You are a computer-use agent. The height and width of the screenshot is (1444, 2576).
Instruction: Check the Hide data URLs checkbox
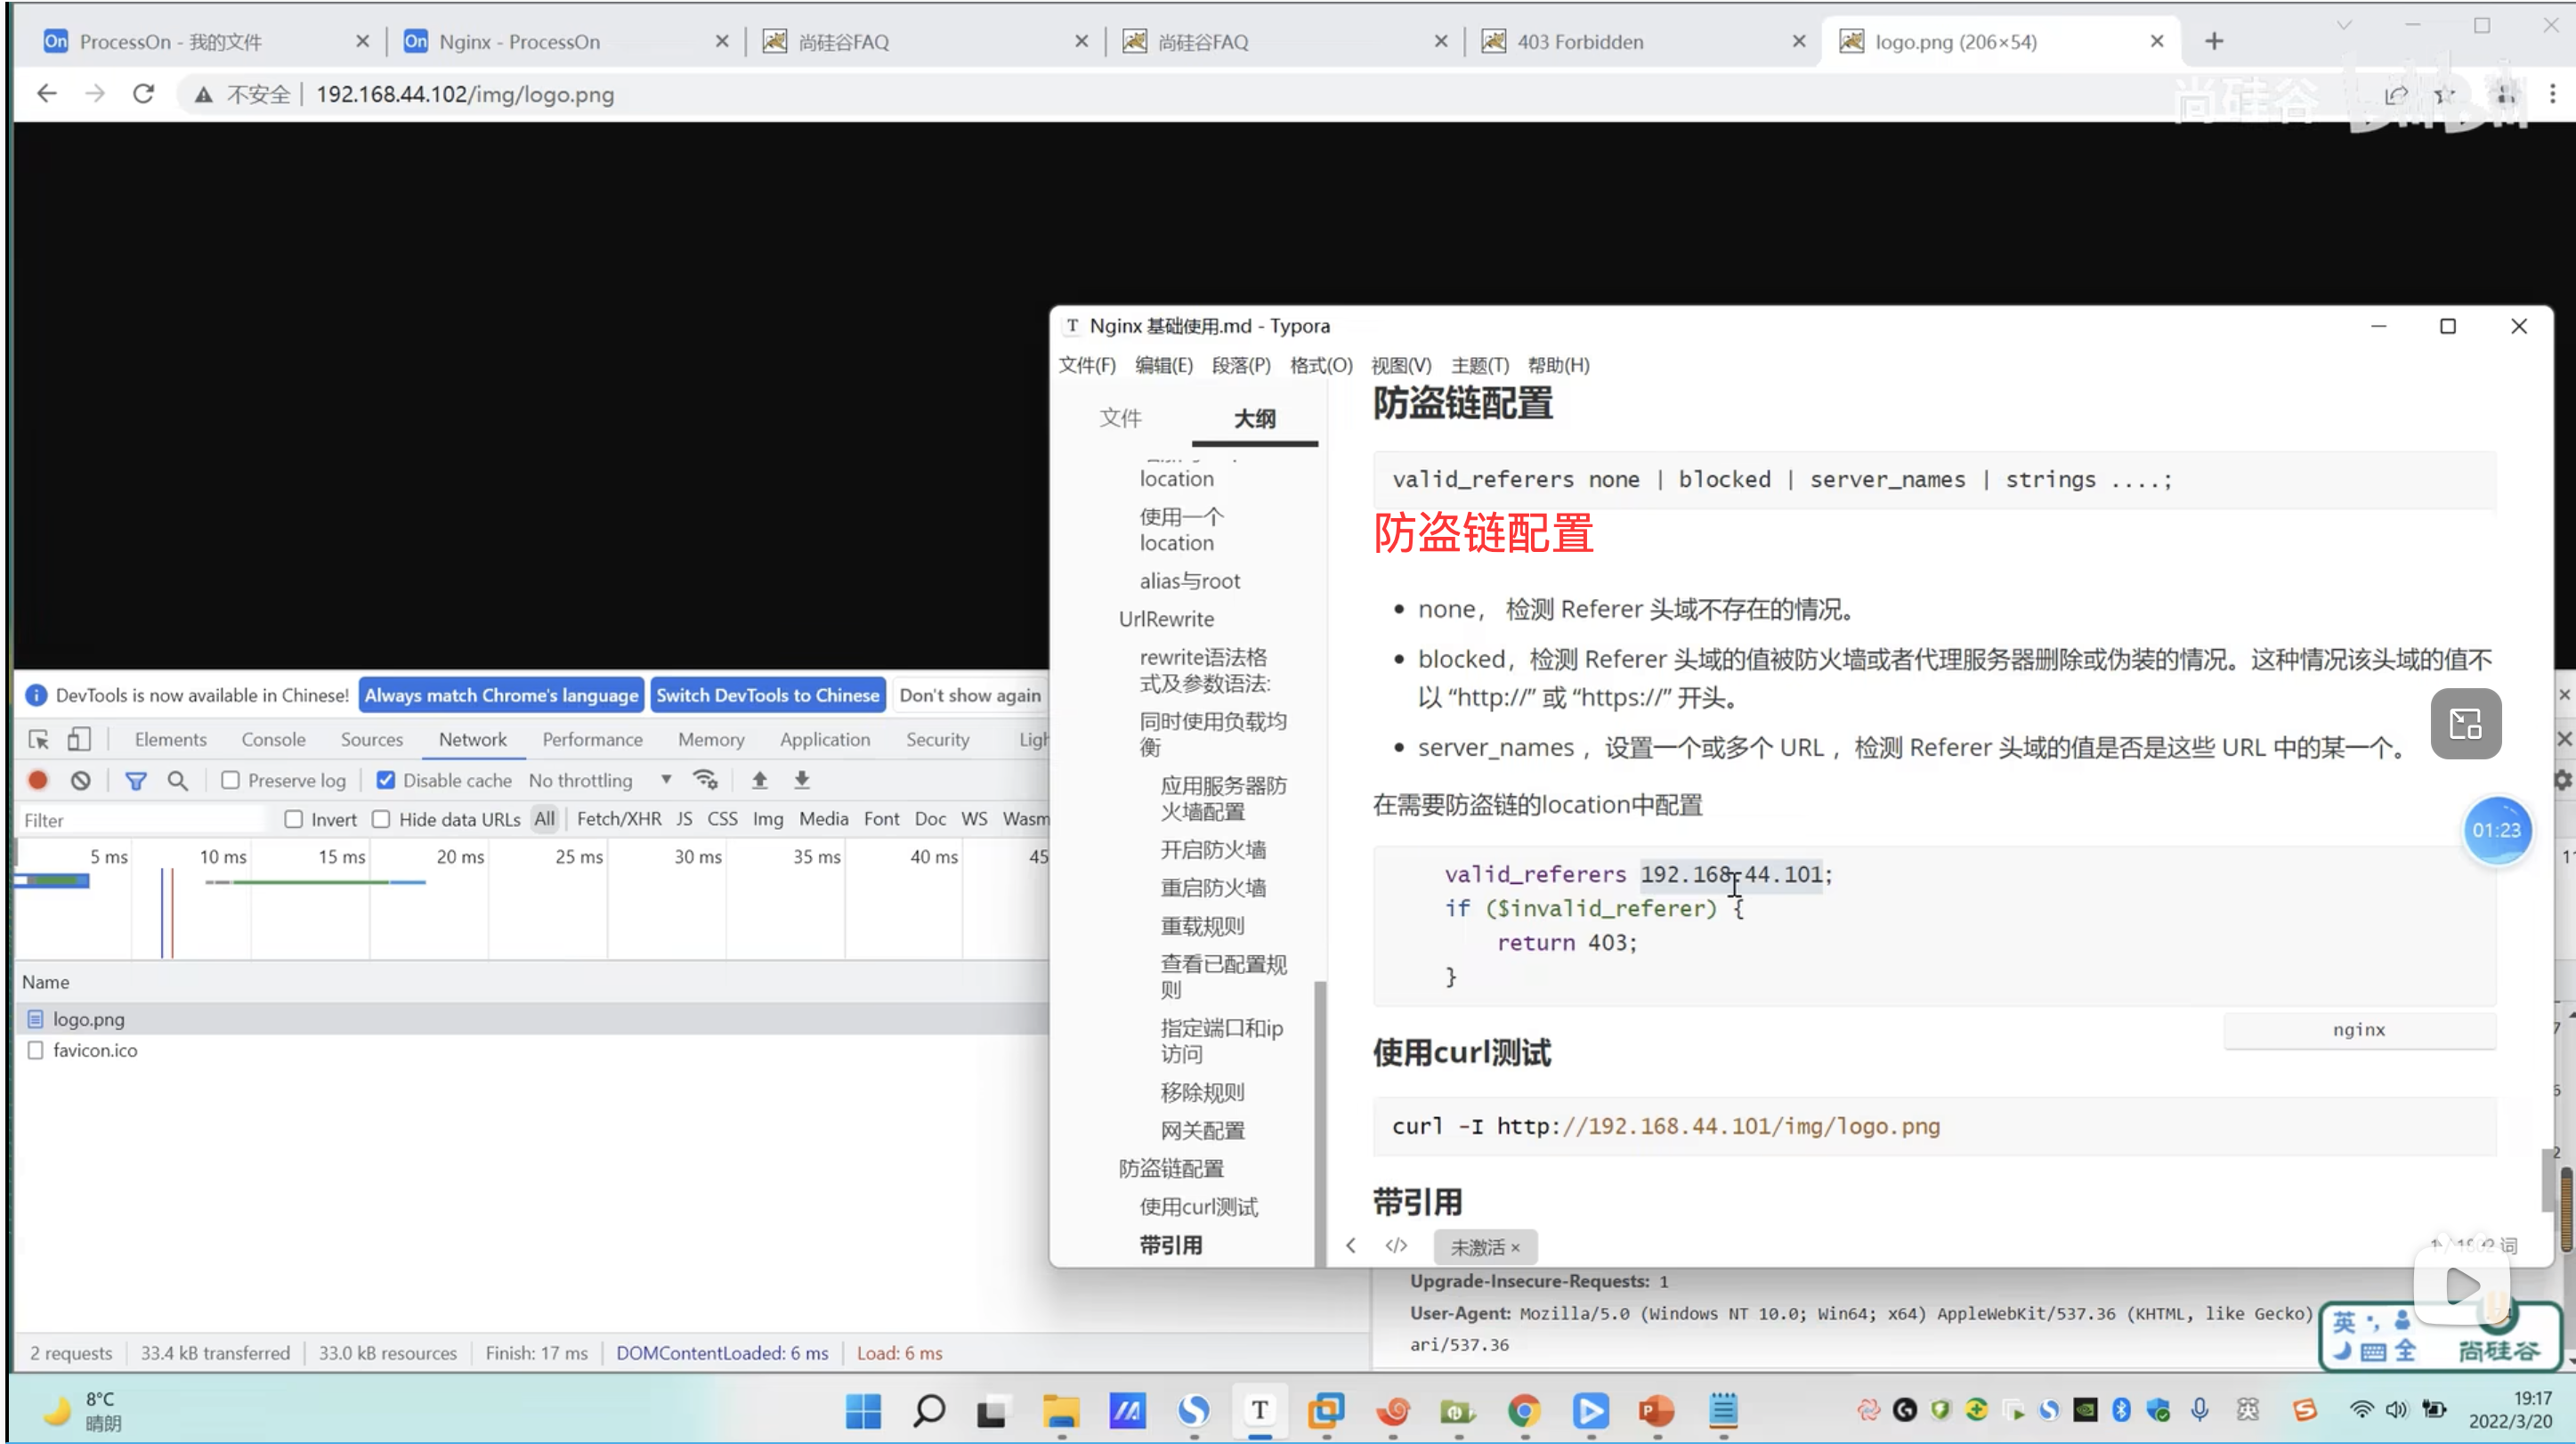coord(381,819)
